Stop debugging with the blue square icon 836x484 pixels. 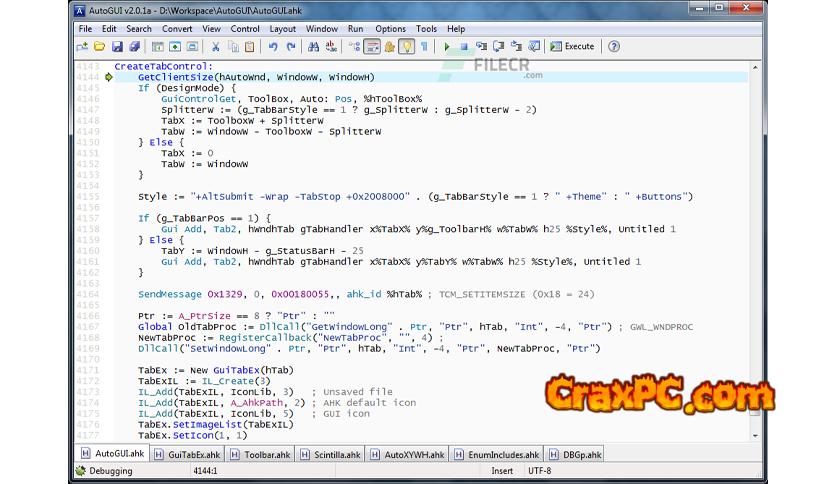(465, 47)
